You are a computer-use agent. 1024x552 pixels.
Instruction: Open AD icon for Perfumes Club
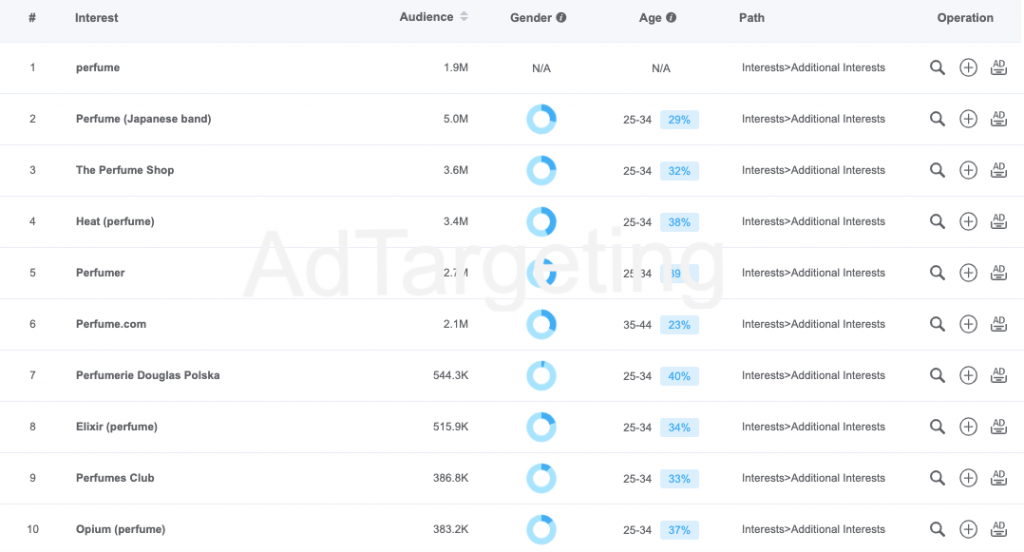point(999,478)
